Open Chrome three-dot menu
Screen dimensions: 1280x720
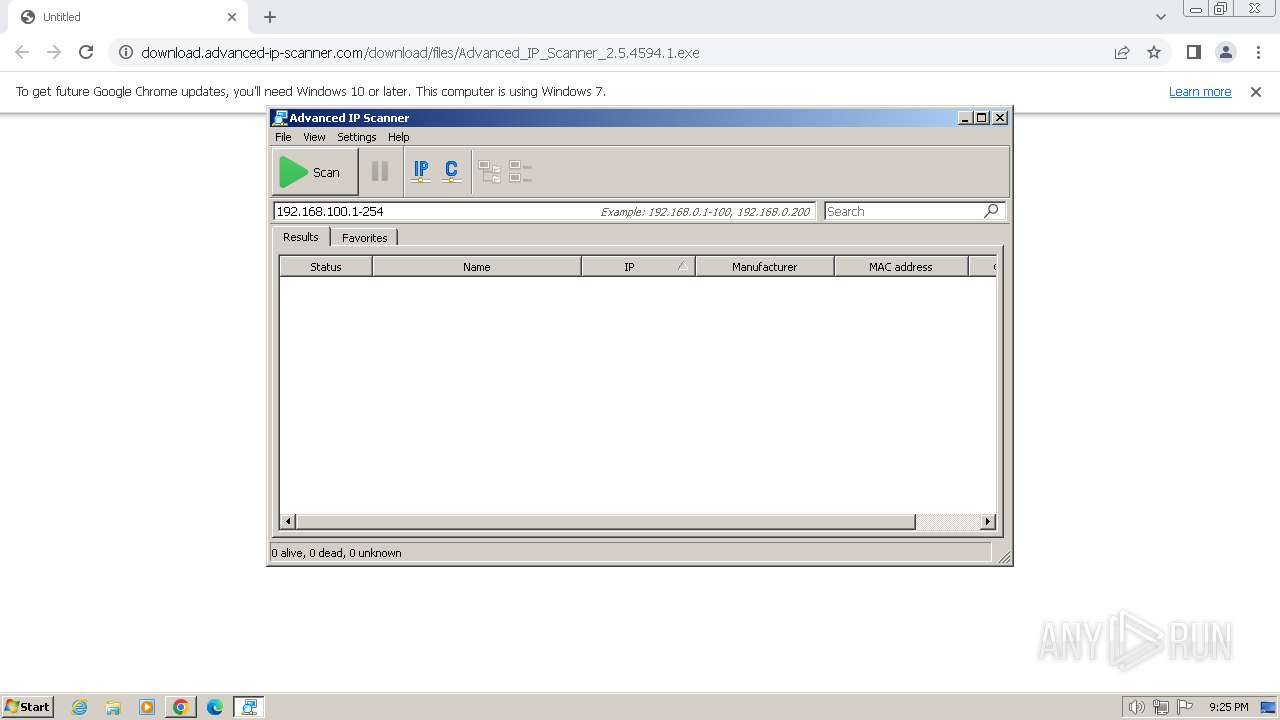click(x=1258, y=52)
